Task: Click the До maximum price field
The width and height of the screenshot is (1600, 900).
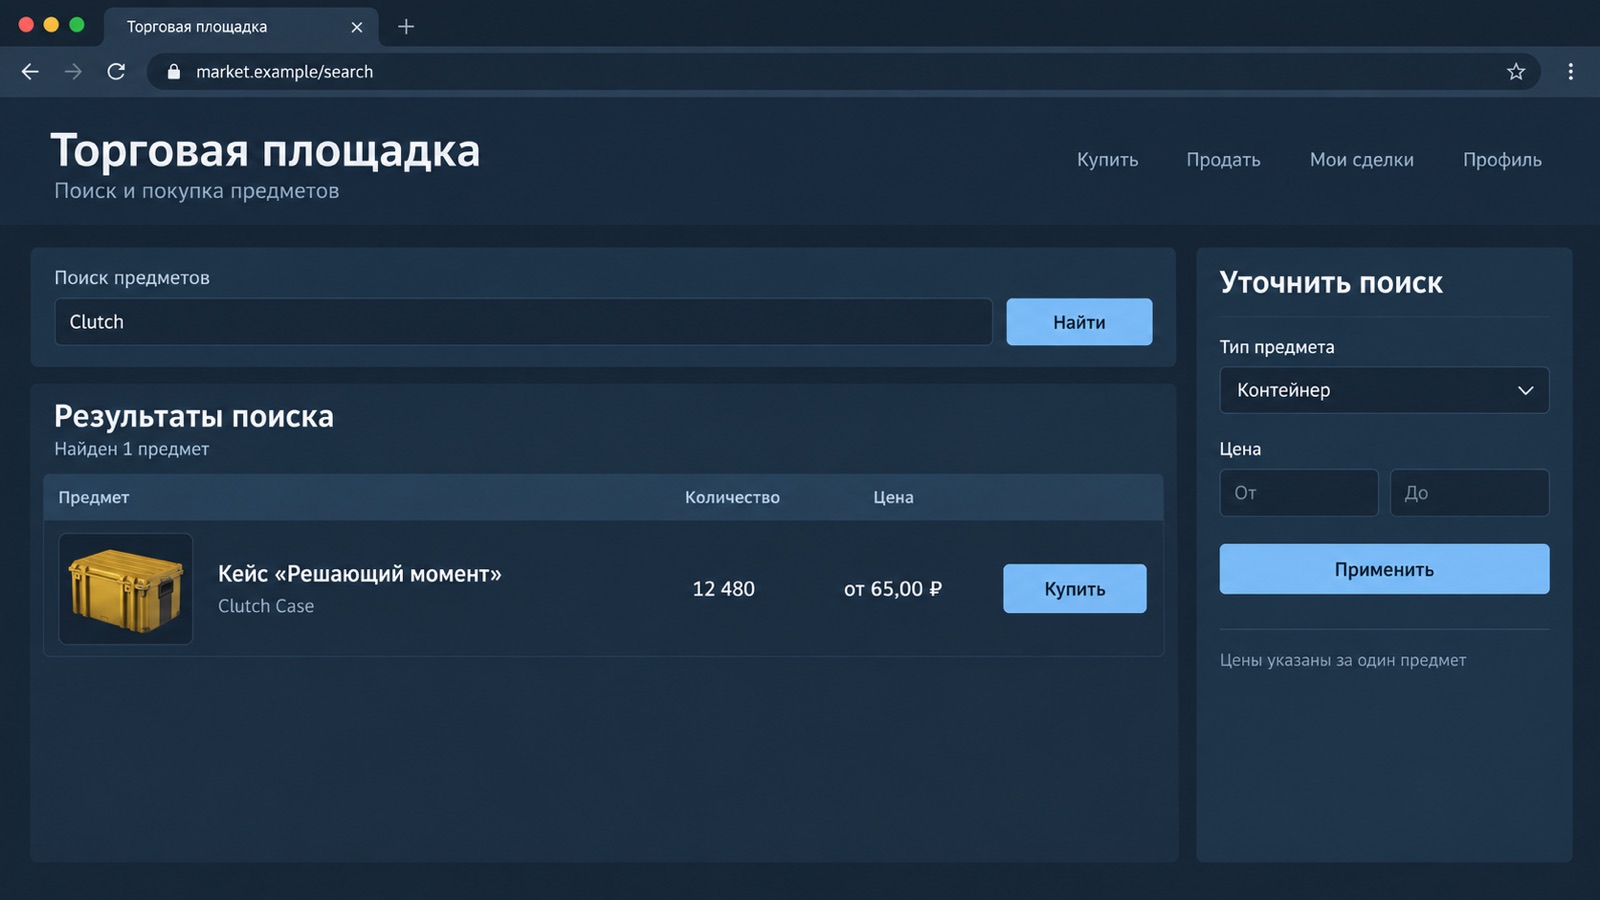Action: tap(1469, 493)
